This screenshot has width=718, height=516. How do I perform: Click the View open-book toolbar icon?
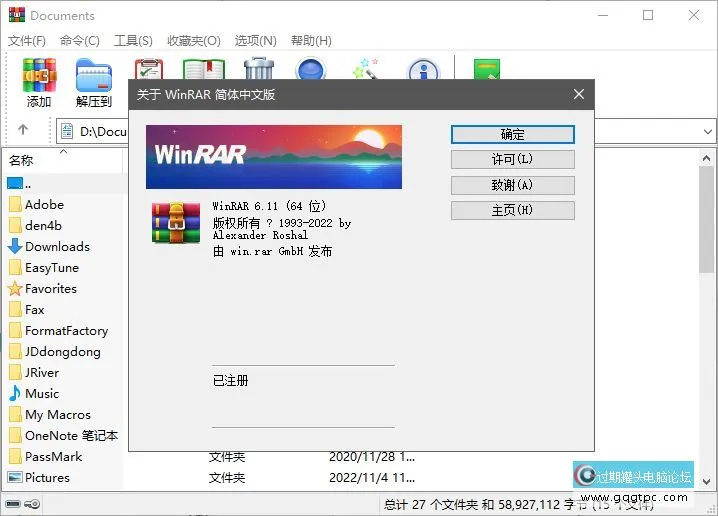(x=204, y=69)
